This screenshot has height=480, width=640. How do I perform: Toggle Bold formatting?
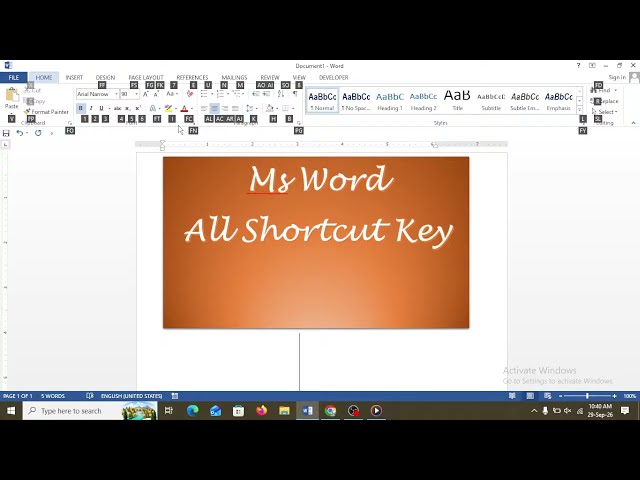pyautogui.click(x=80, y=108)
